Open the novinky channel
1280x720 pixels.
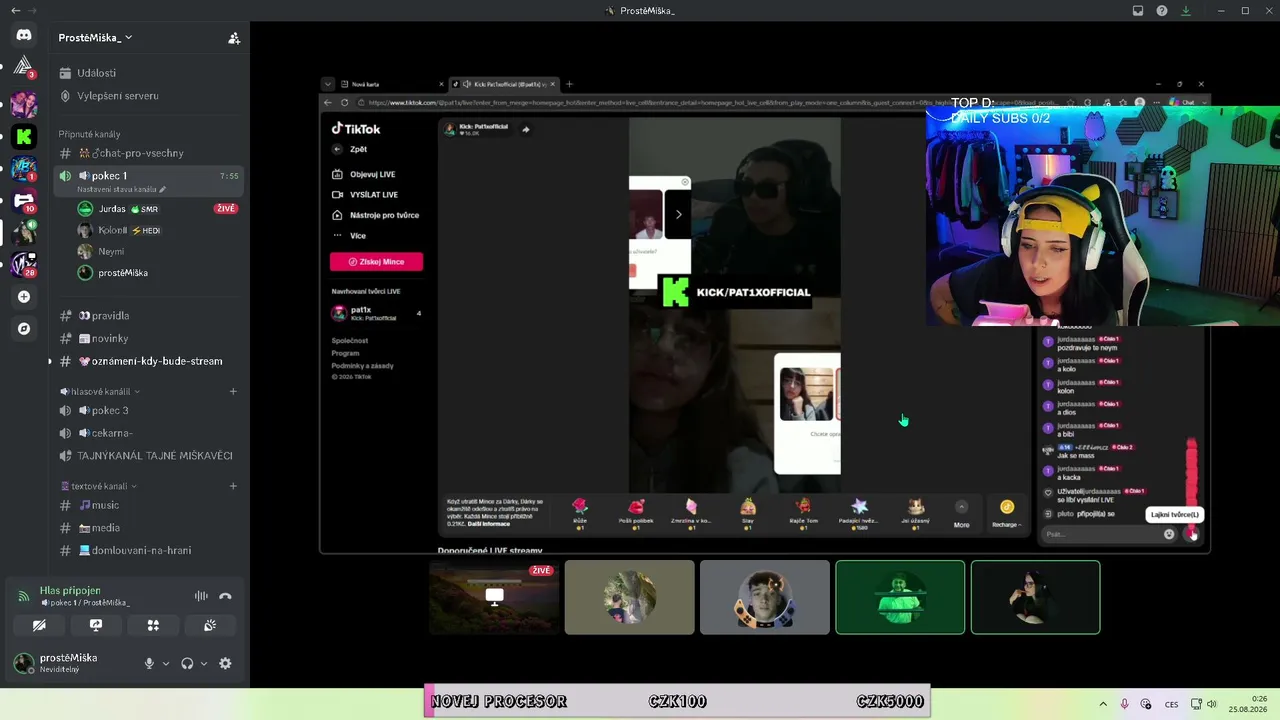point(148,338)
